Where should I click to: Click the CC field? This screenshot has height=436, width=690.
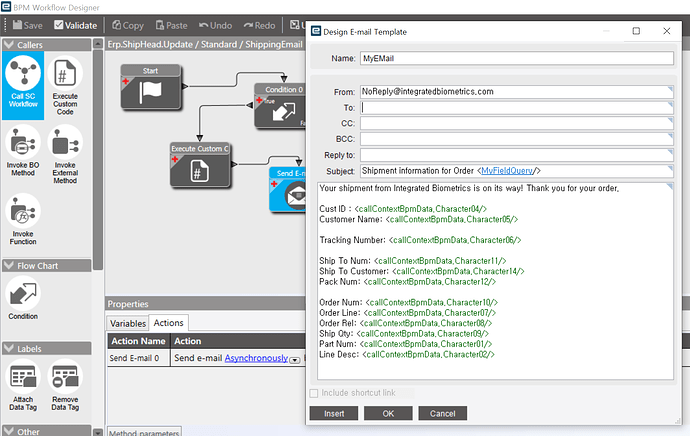pos(517,123)
